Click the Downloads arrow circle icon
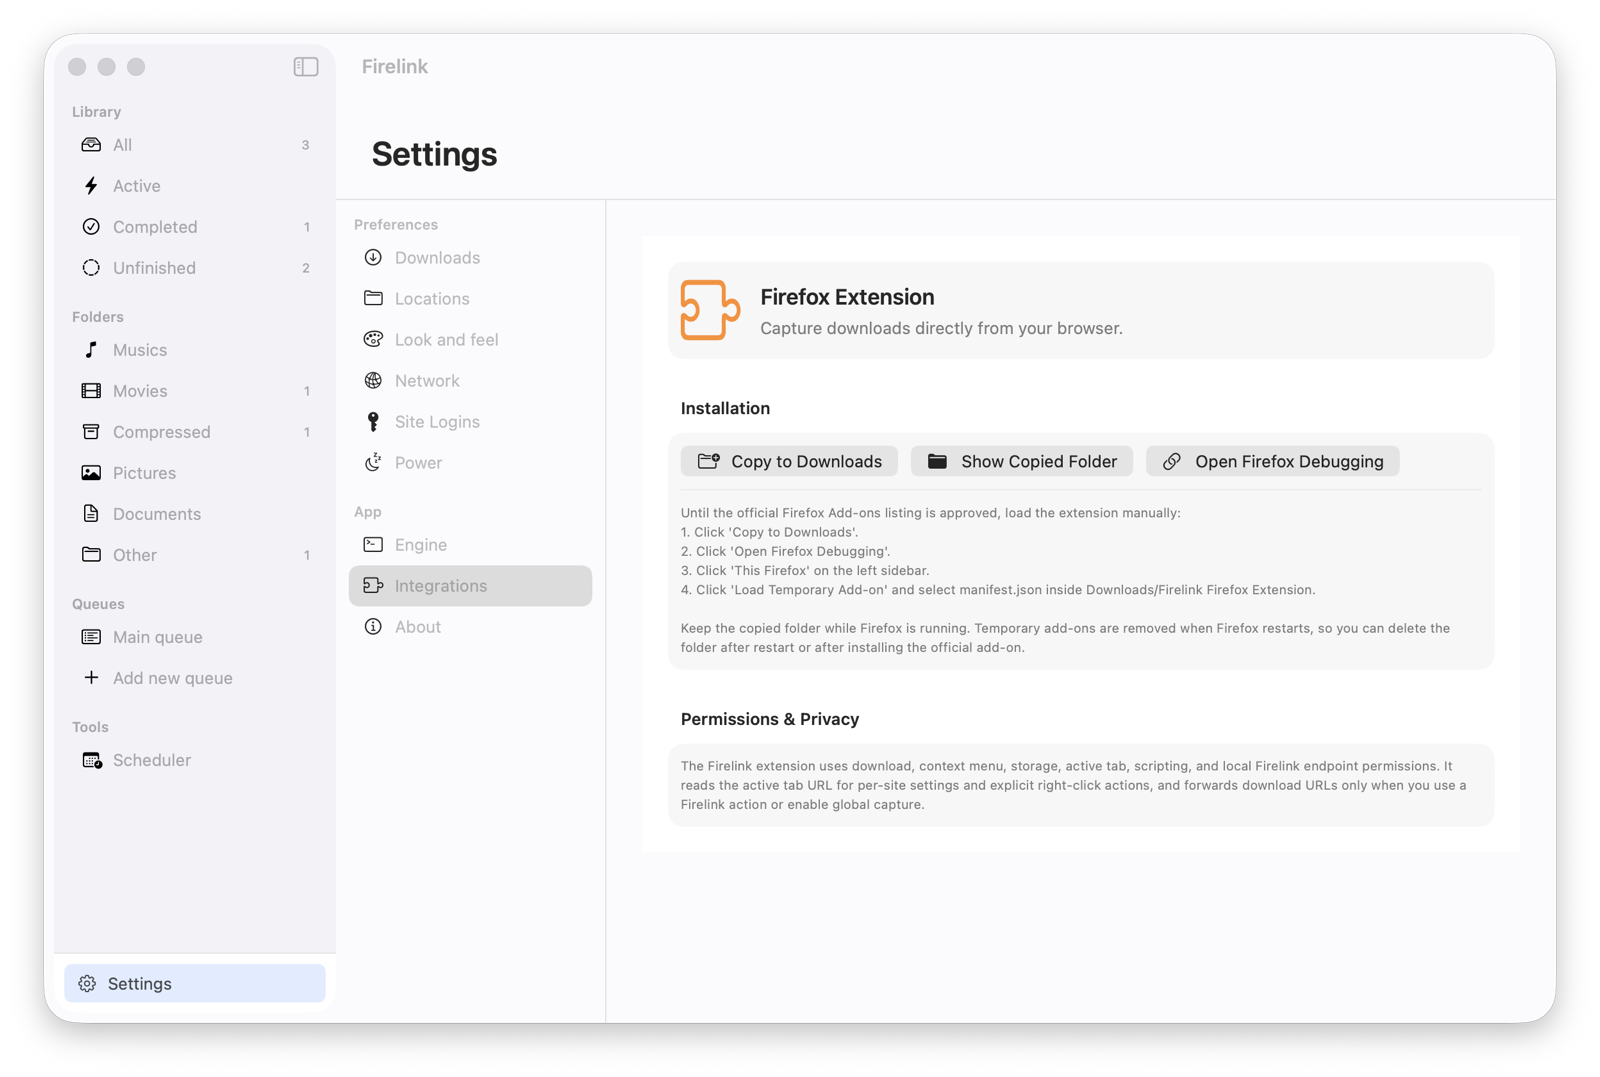Image resolution: width=1600 pixels, height=1077 pixels. click(x=373, y=258)
